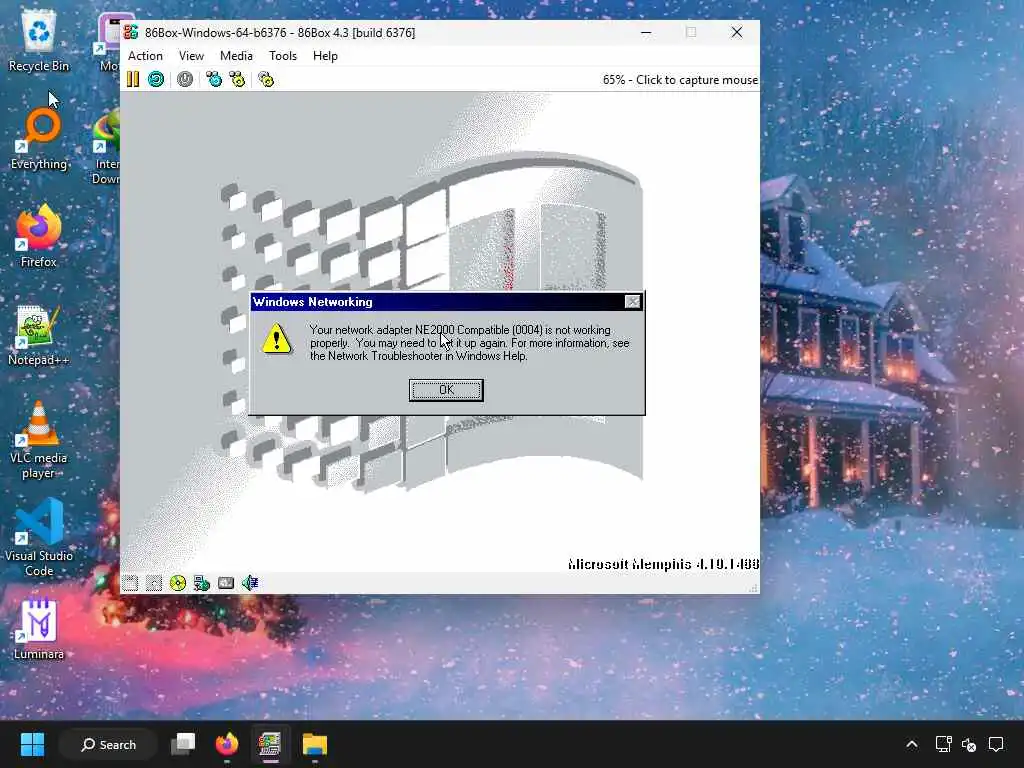Open Firefox from the taskbar
The width and height of the screenshot is (1024, 768).
coord(227,744)
